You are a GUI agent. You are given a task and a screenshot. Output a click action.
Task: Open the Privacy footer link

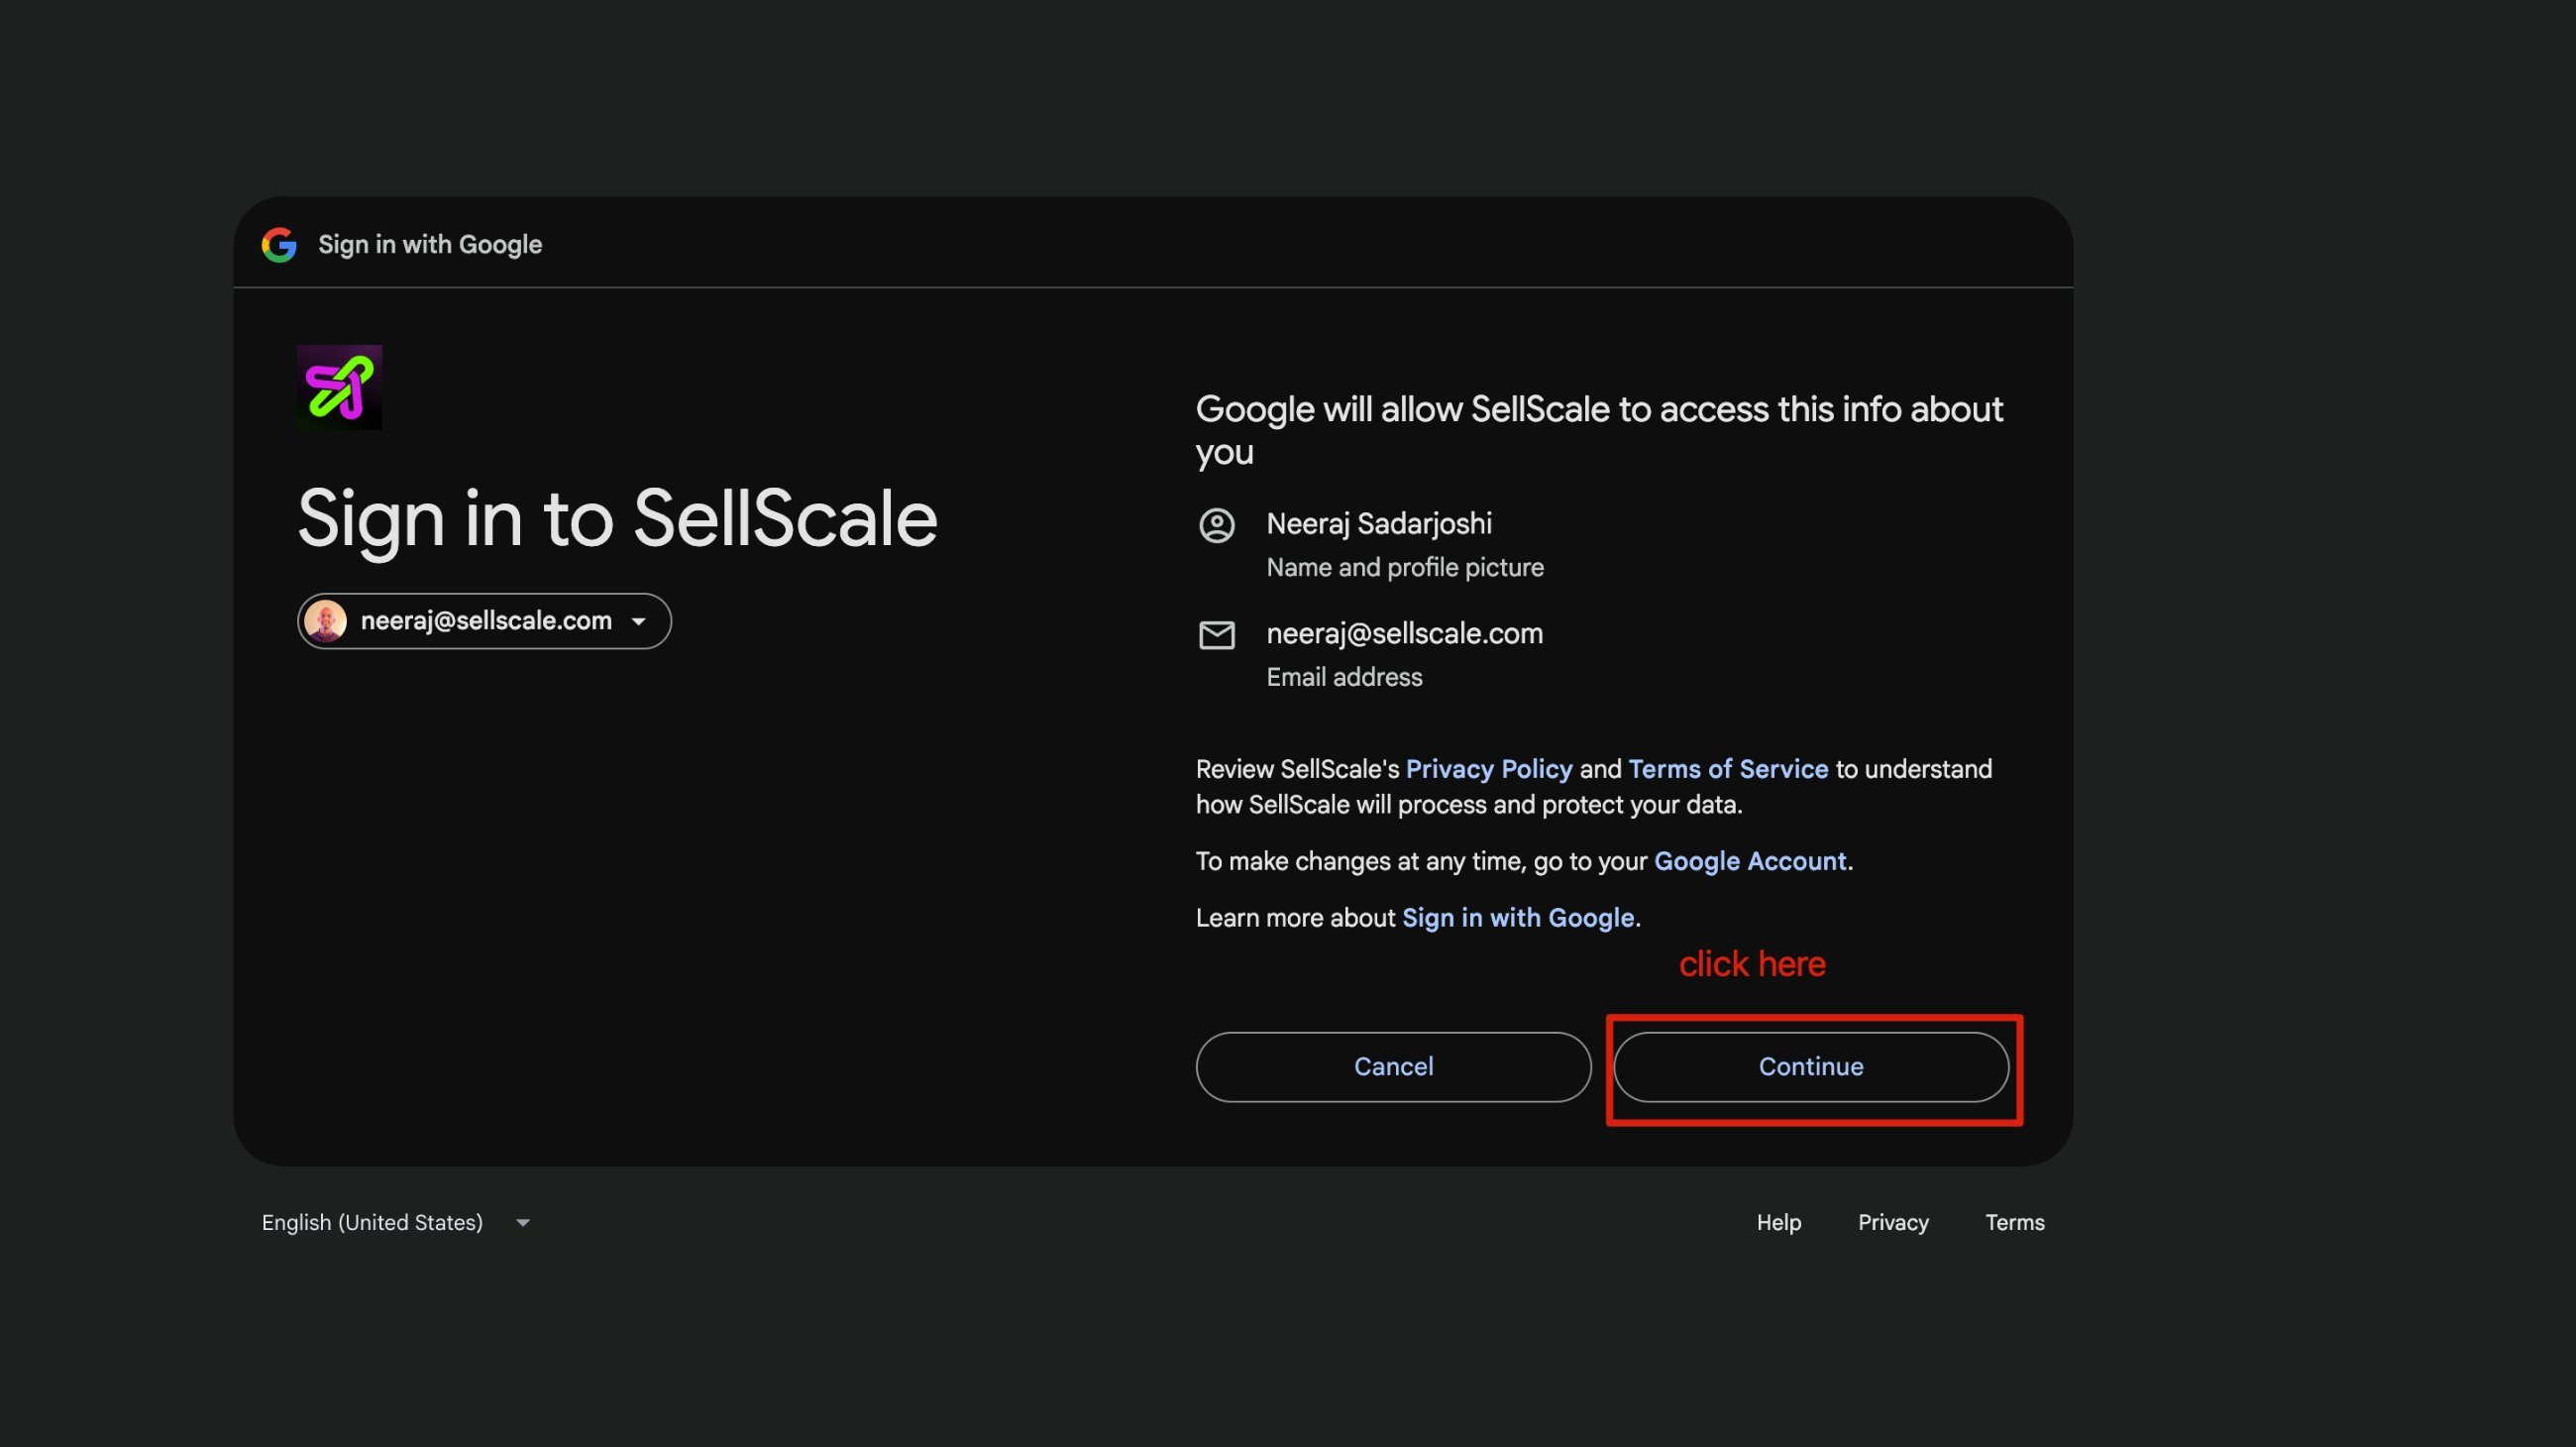pyautogui.click(x=1893, y=1222)
